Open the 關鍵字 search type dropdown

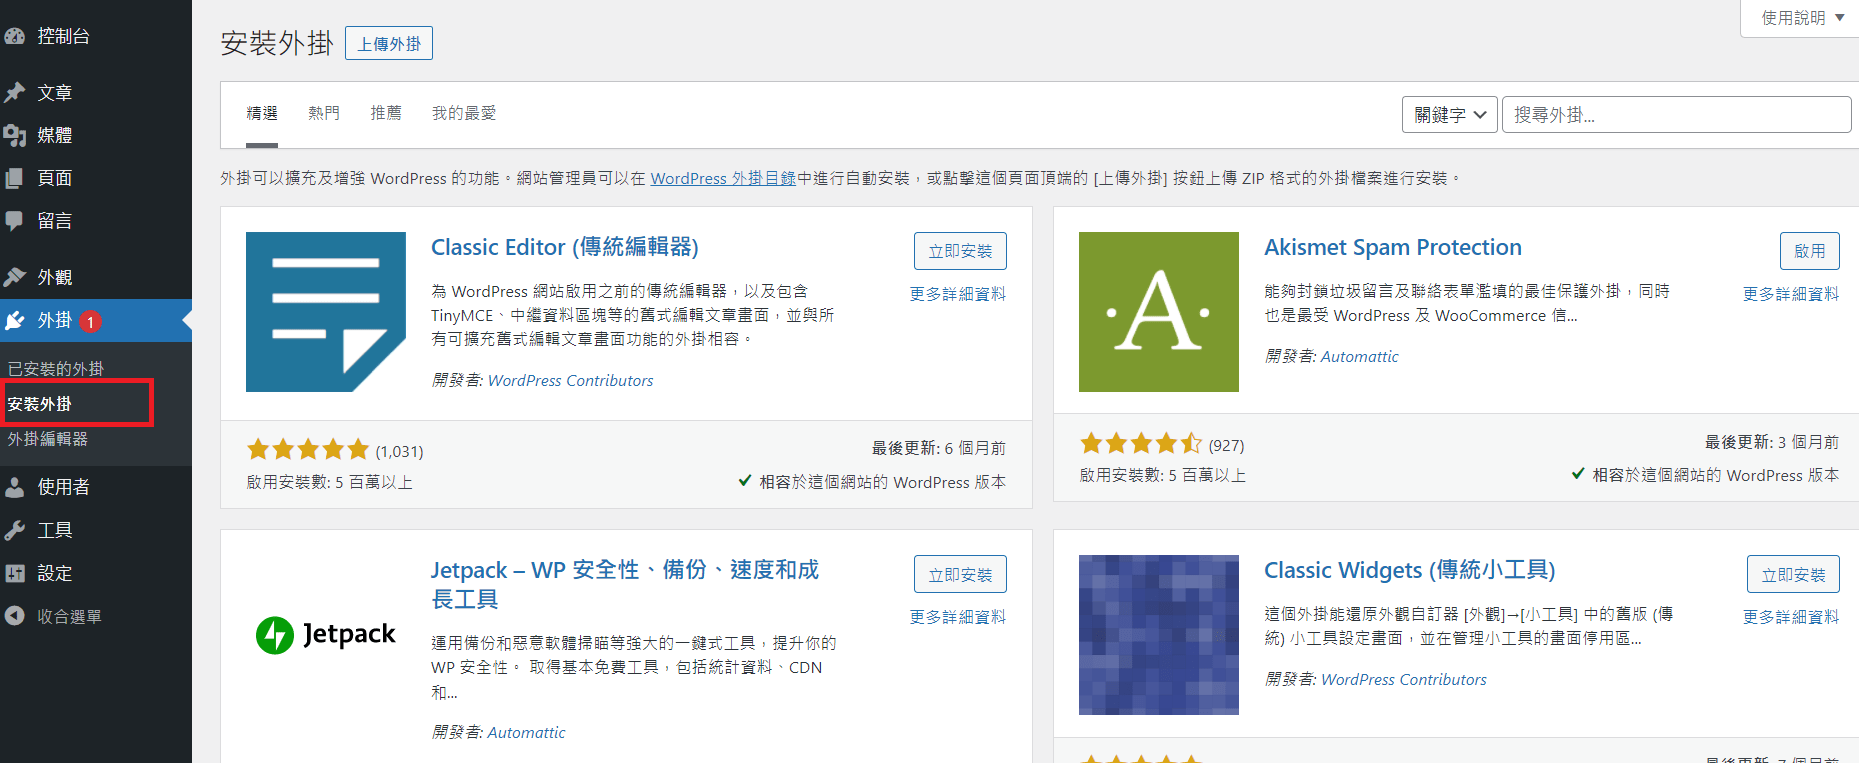click(1450, 115)
